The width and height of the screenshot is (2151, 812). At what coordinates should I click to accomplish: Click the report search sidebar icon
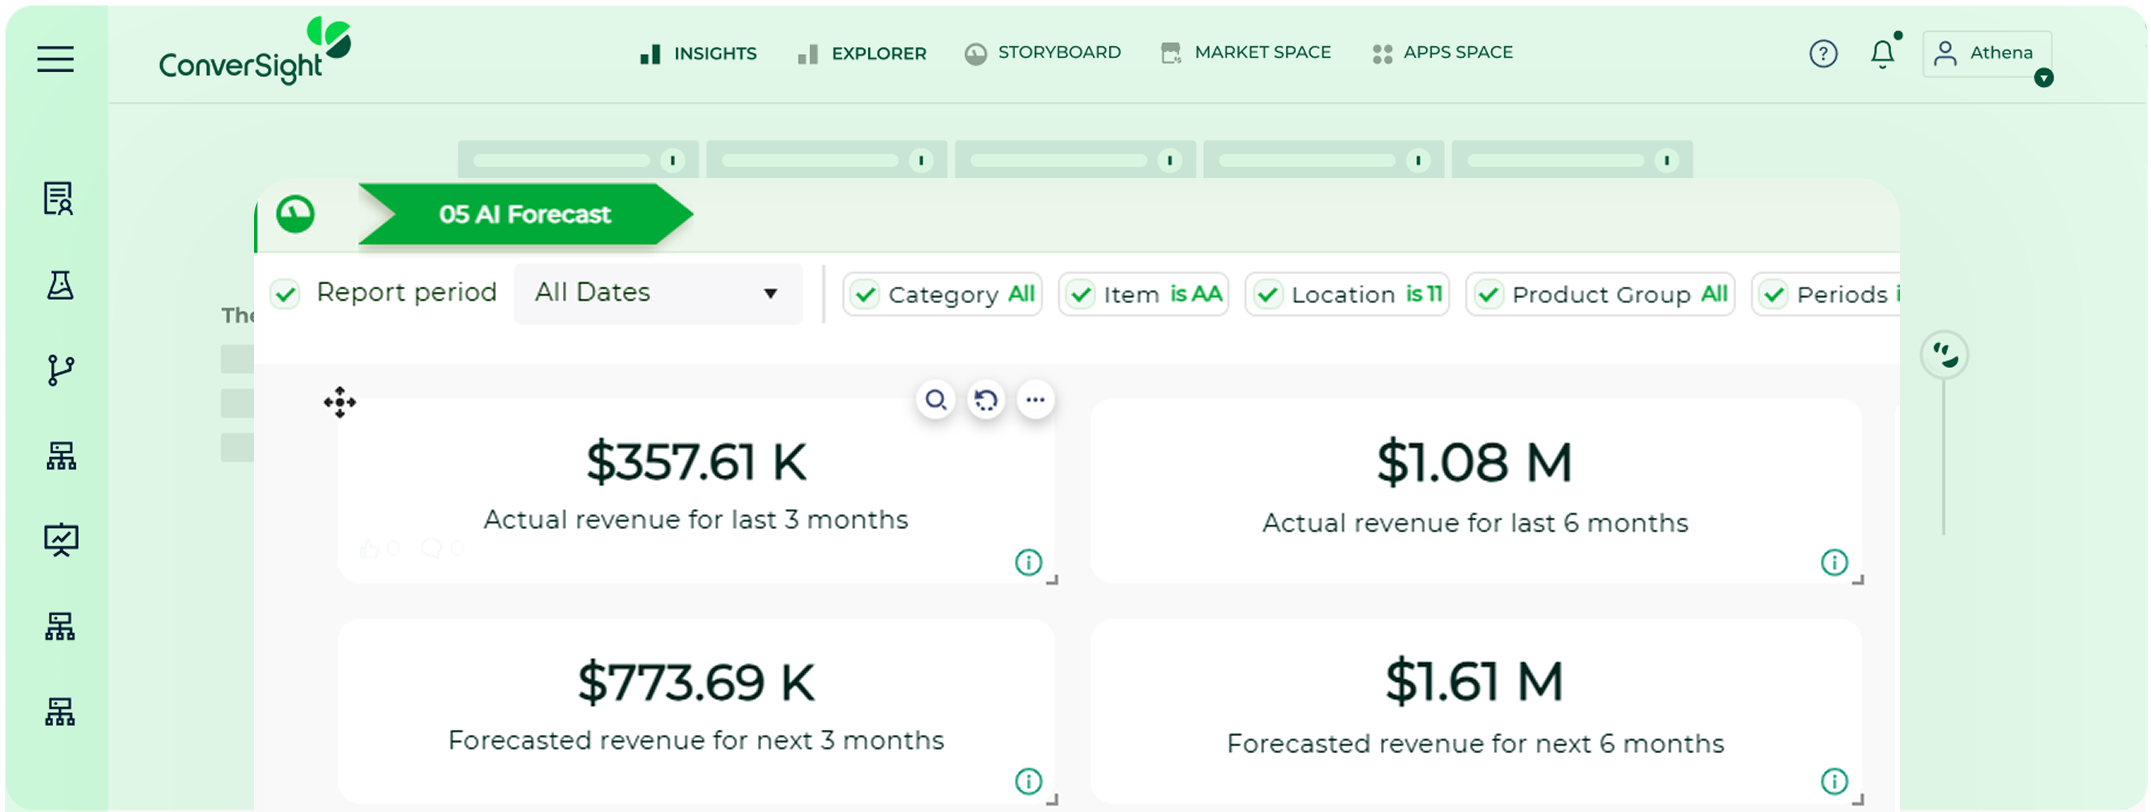[x=59, y=198]
